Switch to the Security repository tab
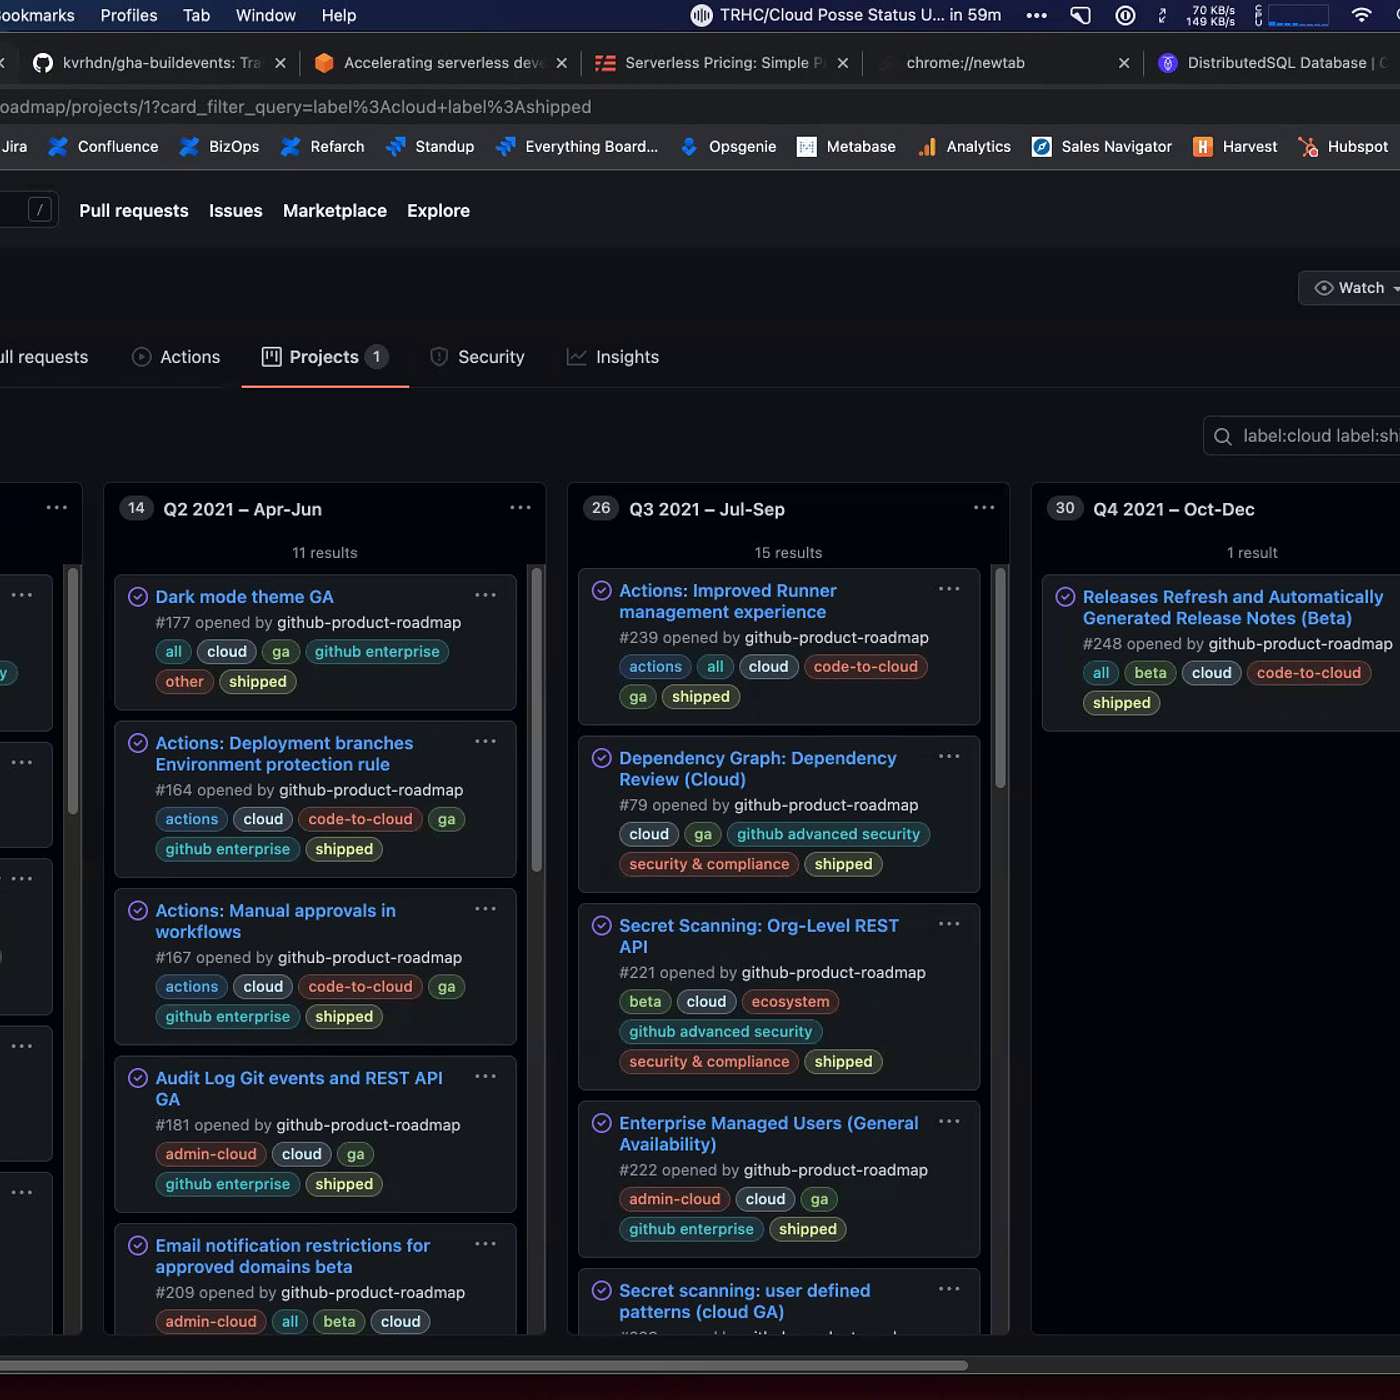Image resolution: width=1400 pixels, height=1400 pixels. (x=477, y=357)
